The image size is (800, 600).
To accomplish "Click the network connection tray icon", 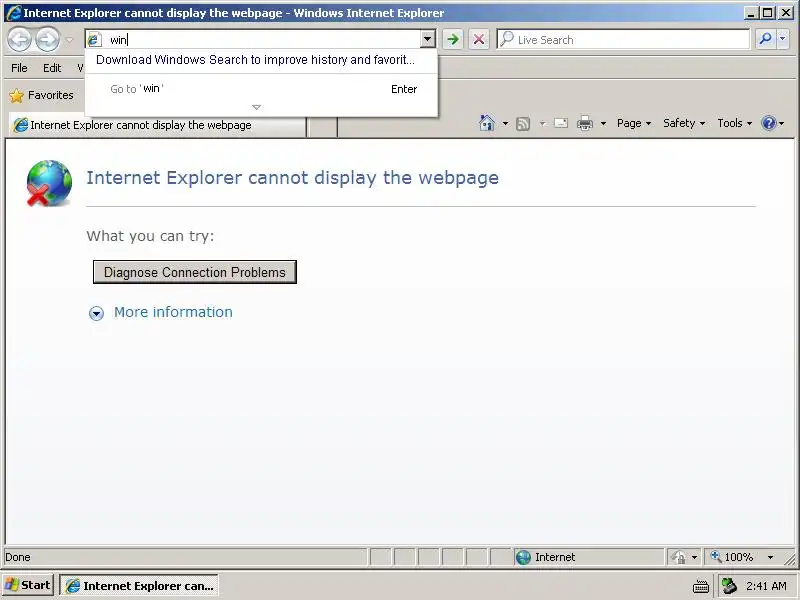I will pyautogui.click(x=730, y=586).
